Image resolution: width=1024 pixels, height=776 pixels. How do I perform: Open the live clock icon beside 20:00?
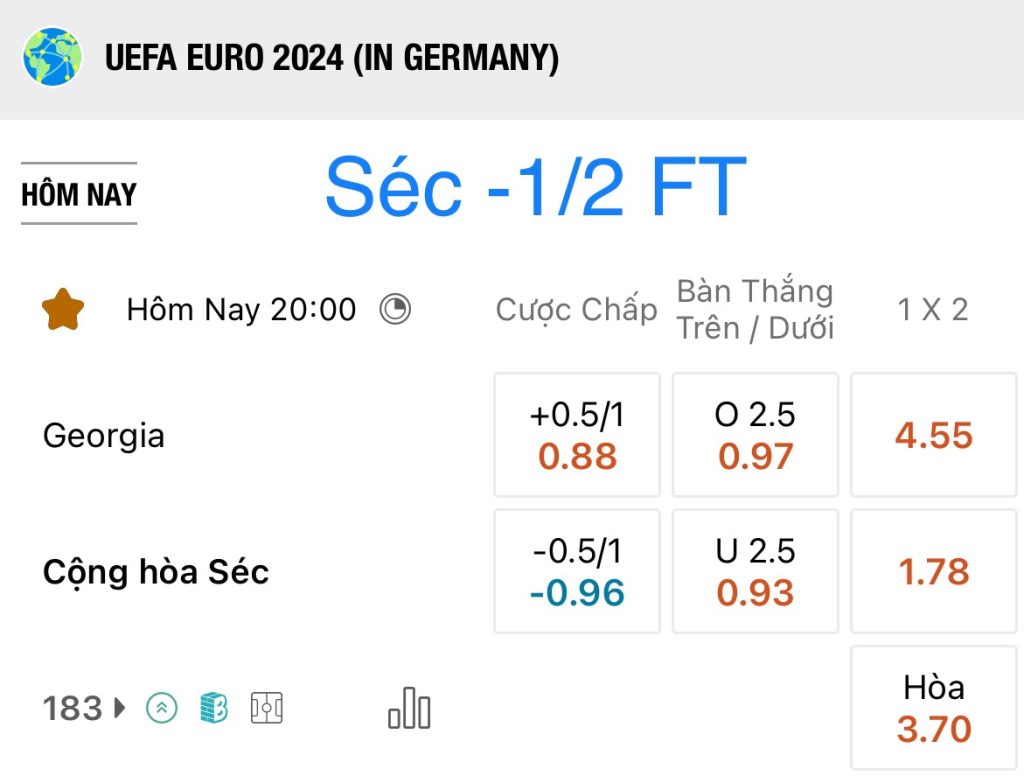click(x=395, y=309)
